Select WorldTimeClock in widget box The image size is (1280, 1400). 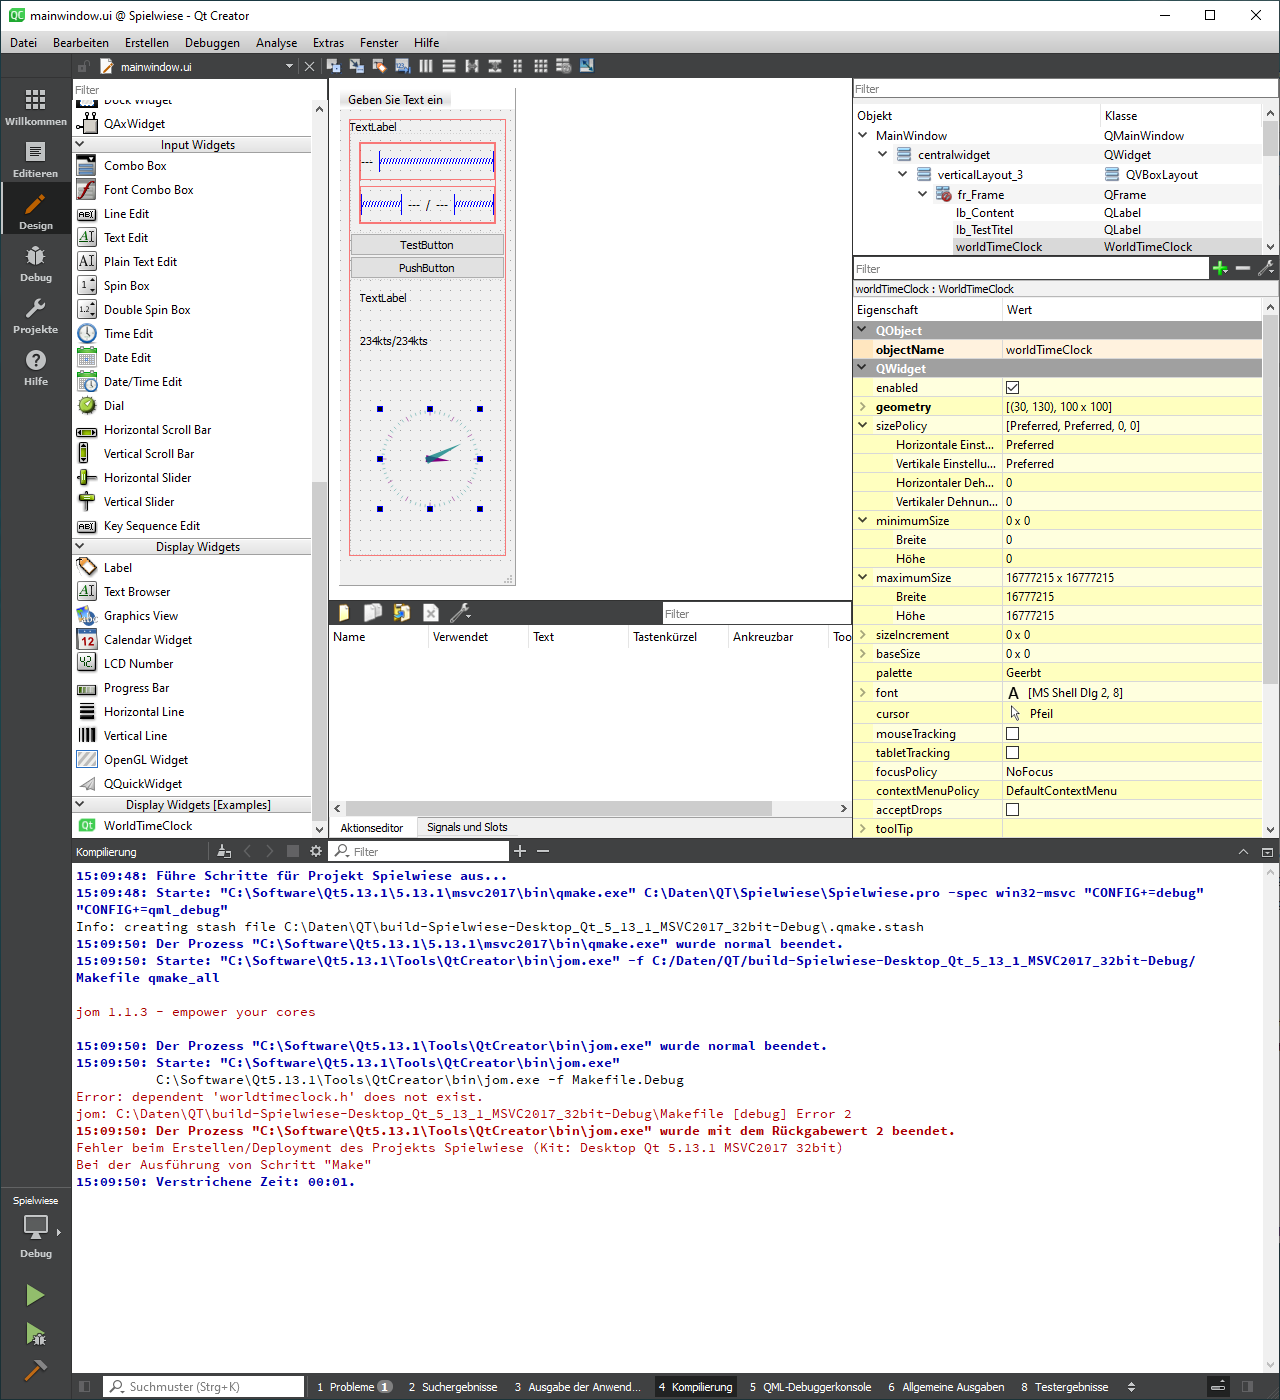click(148, 826)
